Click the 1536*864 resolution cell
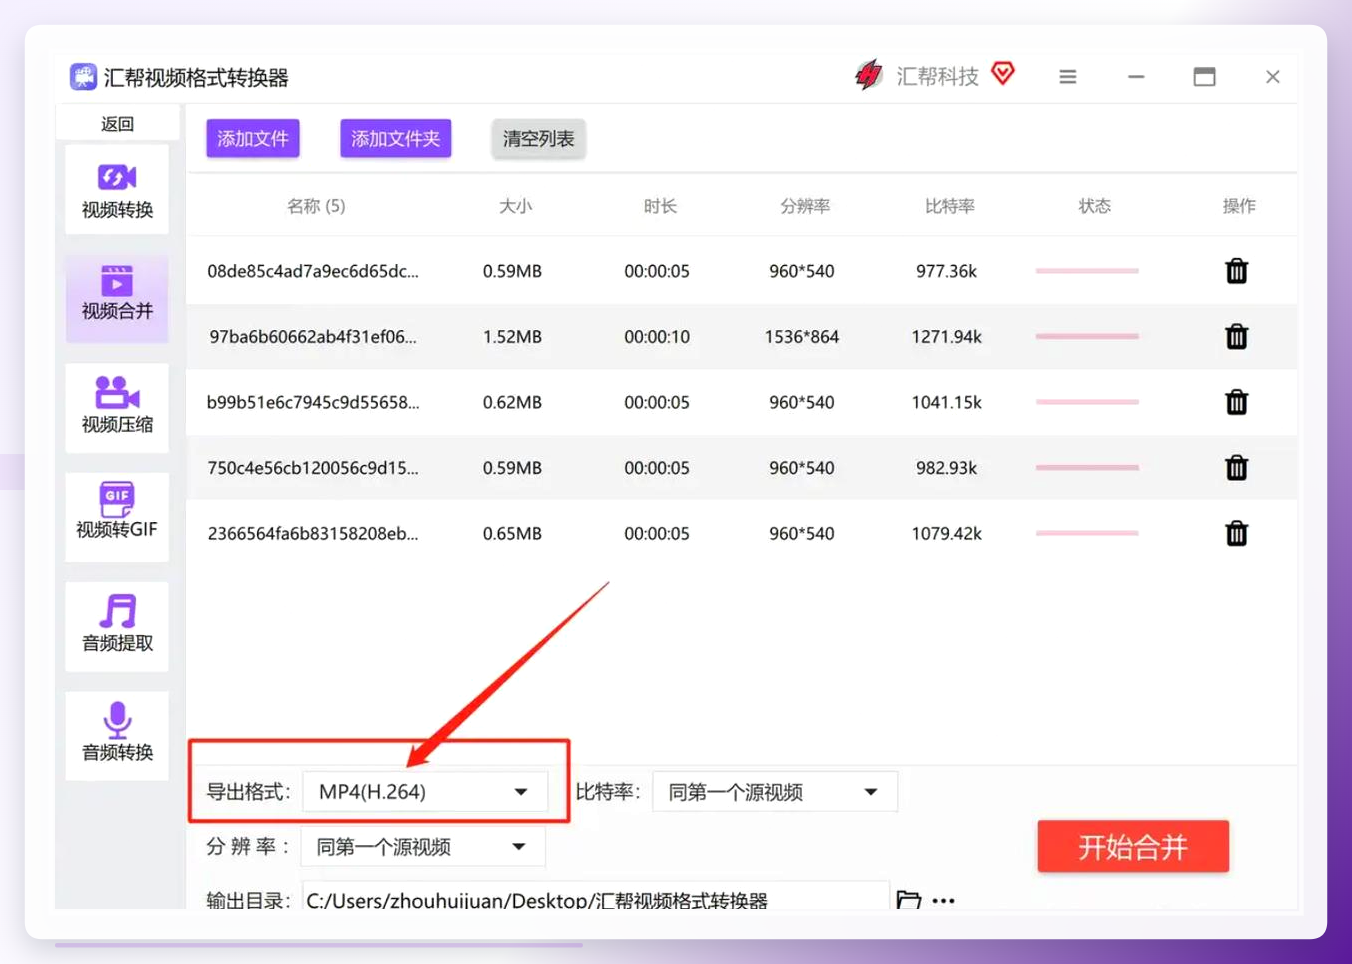This screenshot has height=964, width=1352. [x=802, y=337]
